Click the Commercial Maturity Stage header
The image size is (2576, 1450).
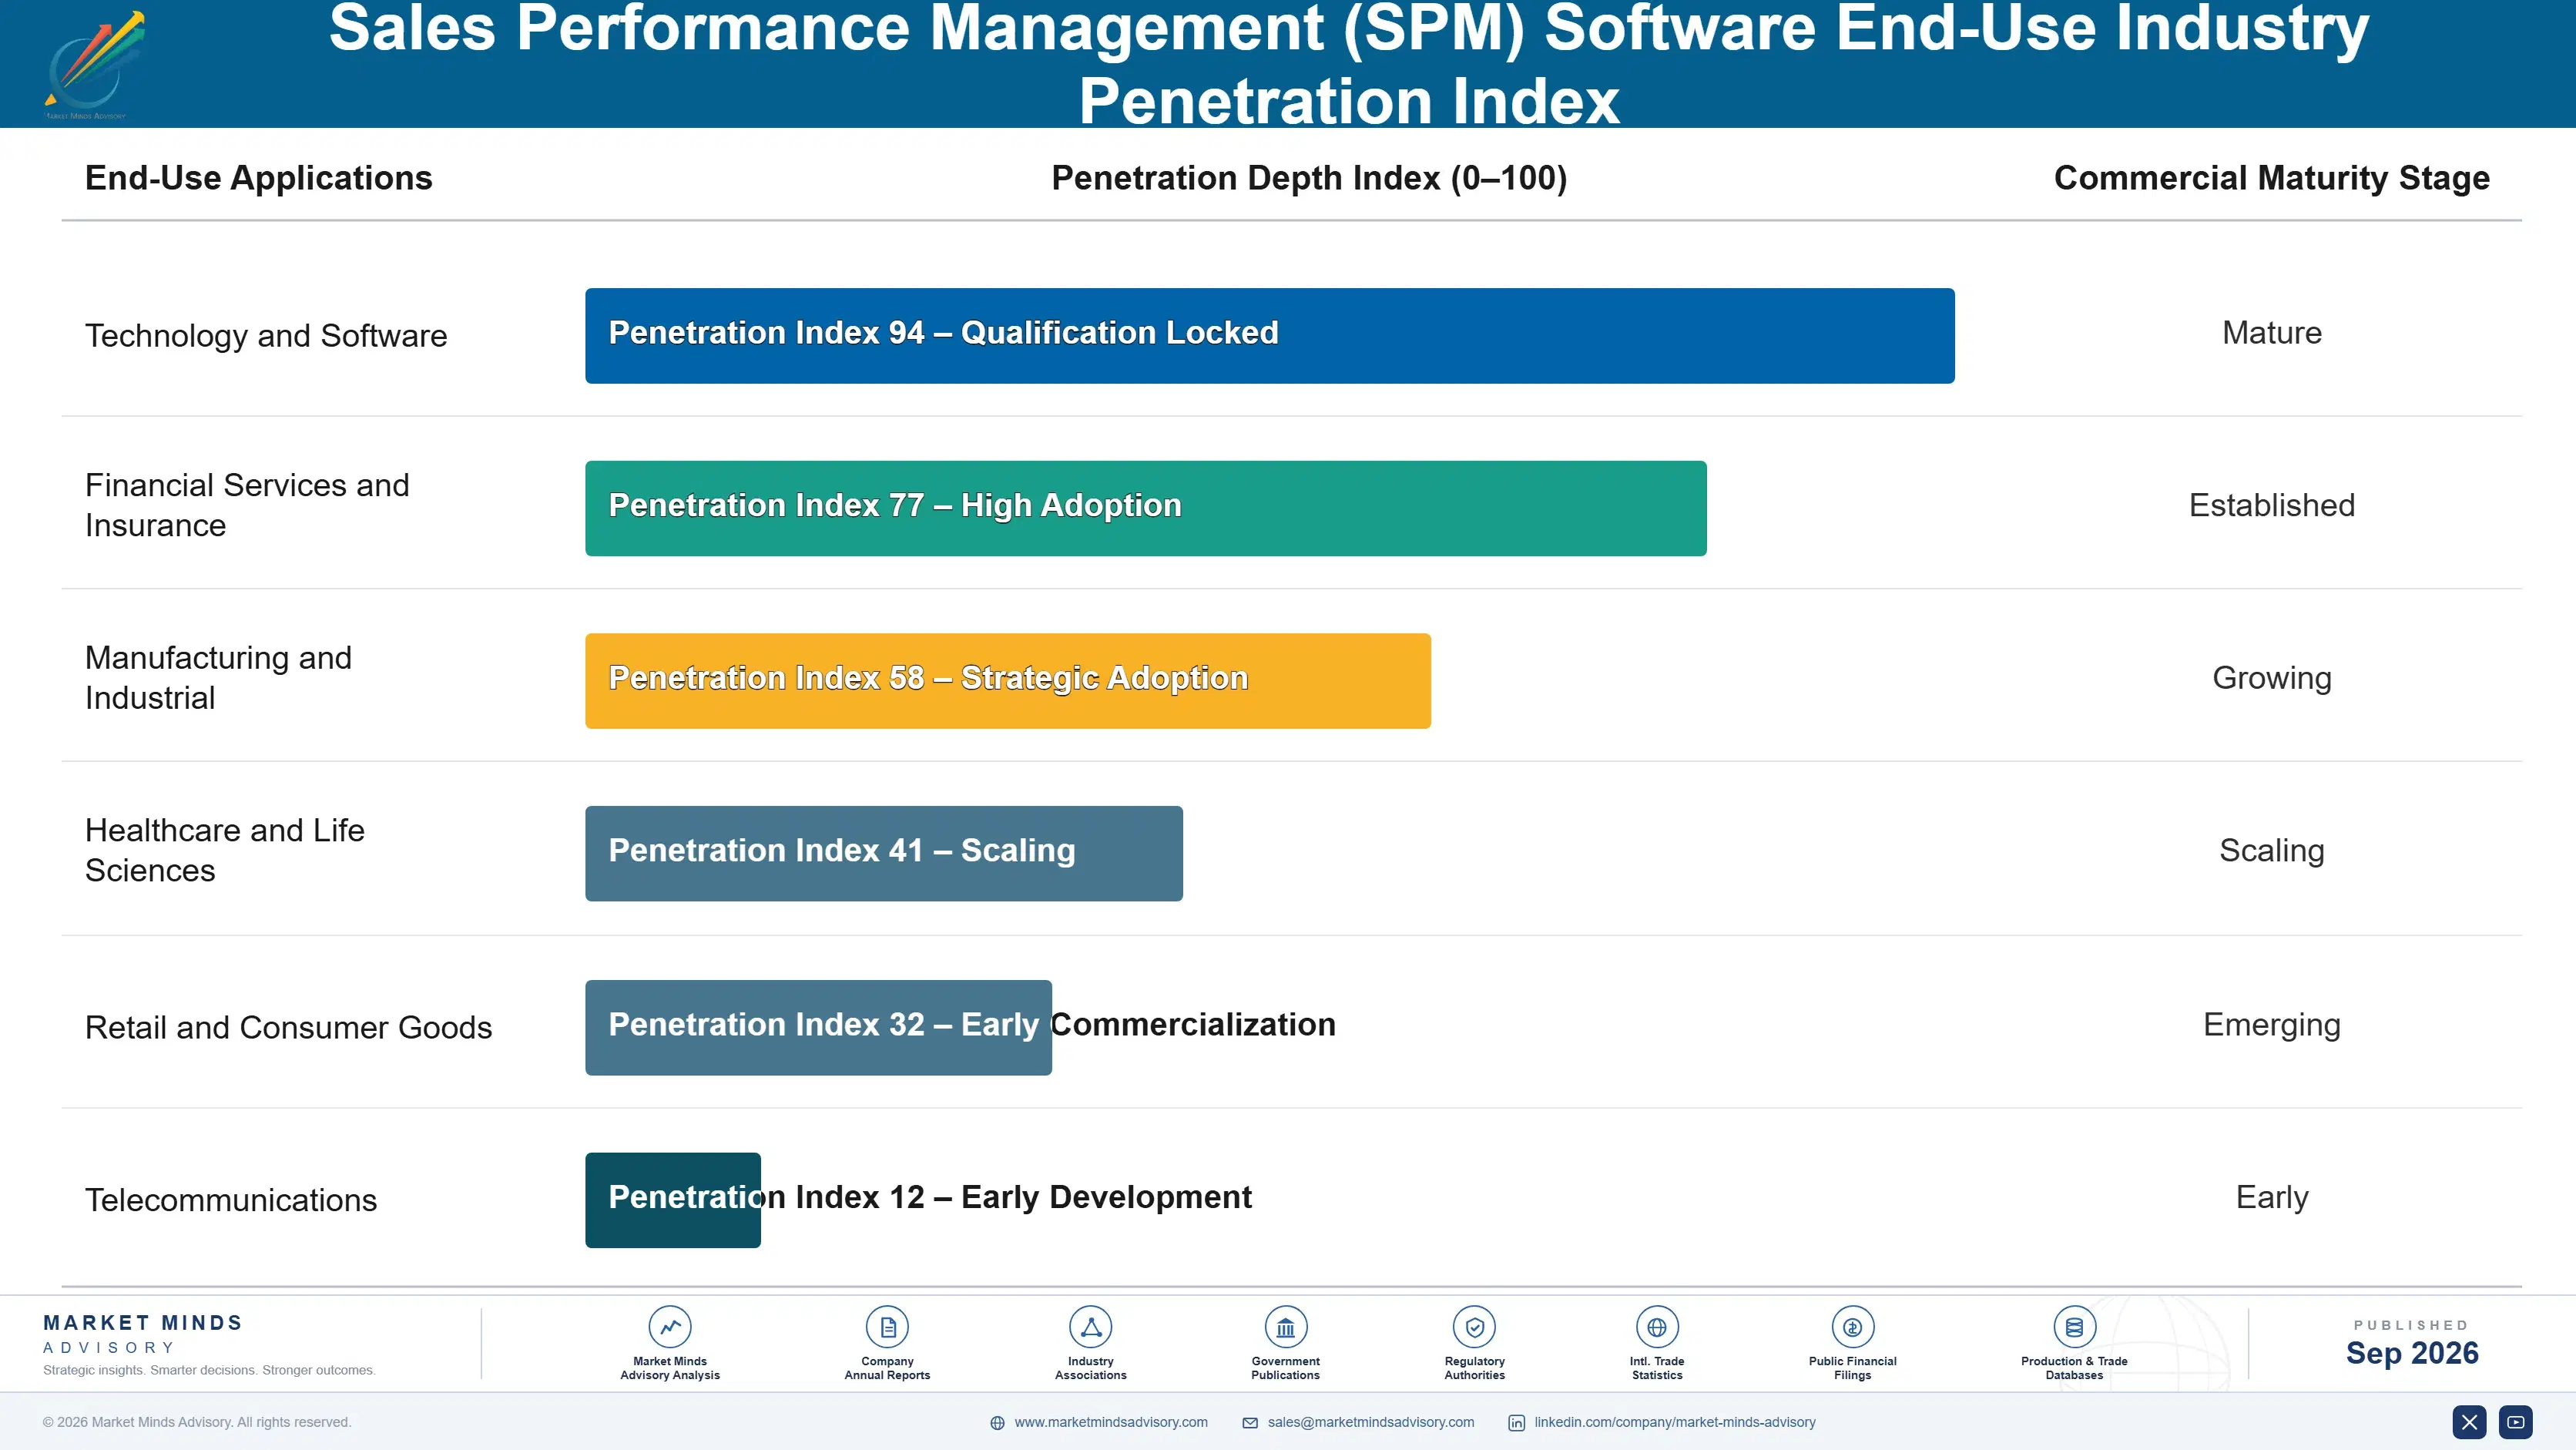click(x=2272, y=178)
